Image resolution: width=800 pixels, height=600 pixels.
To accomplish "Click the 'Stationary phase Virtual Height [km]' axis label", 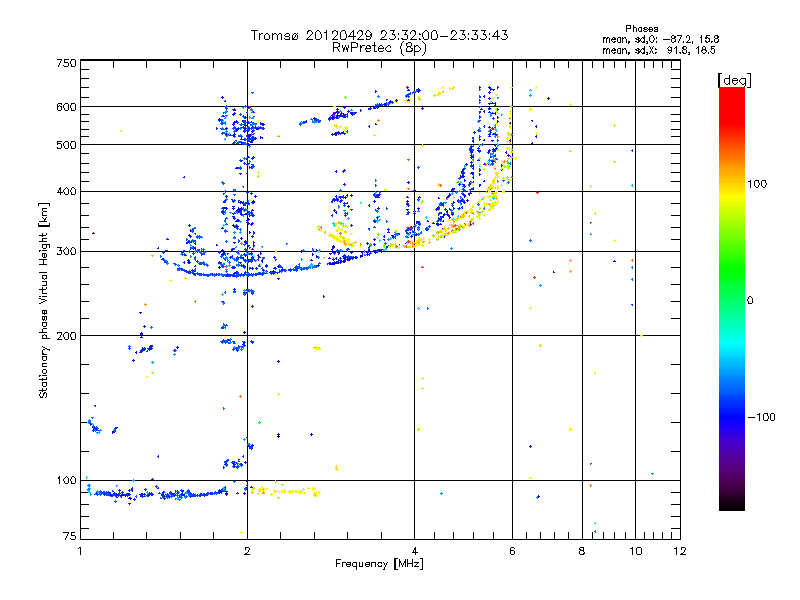I will coord(44,300).
